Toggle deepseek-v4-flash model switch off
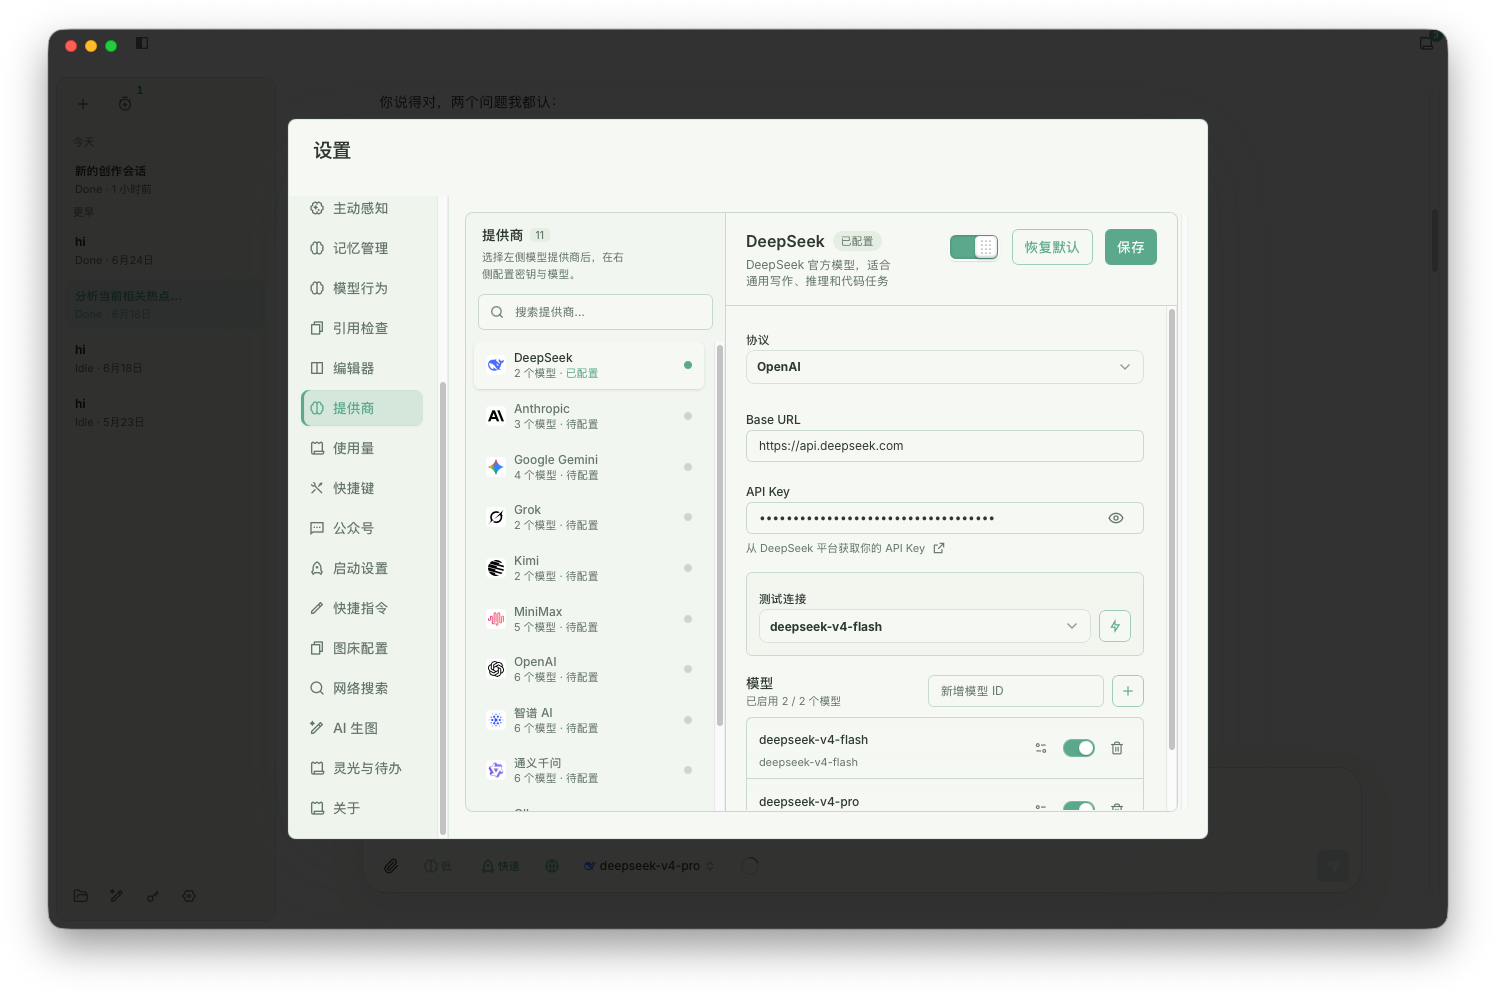The height and width of the screenshot is (994, 1494). 1079,748
